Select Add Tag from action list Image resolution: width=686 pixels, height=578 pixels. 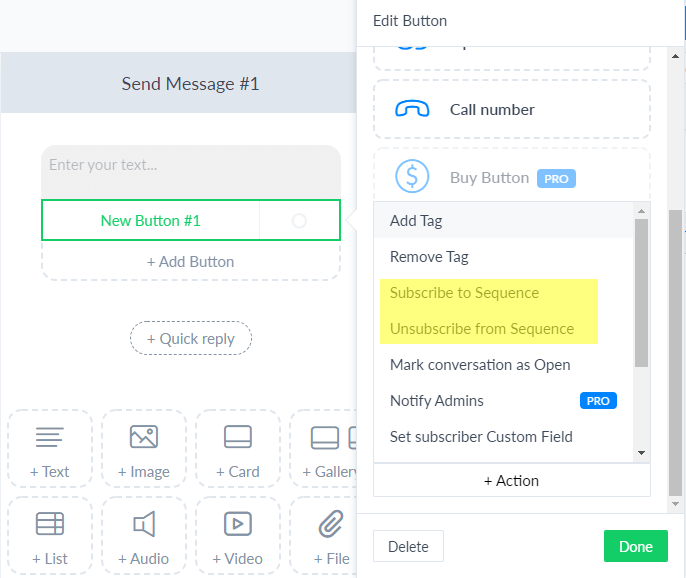tap(504, 221)
